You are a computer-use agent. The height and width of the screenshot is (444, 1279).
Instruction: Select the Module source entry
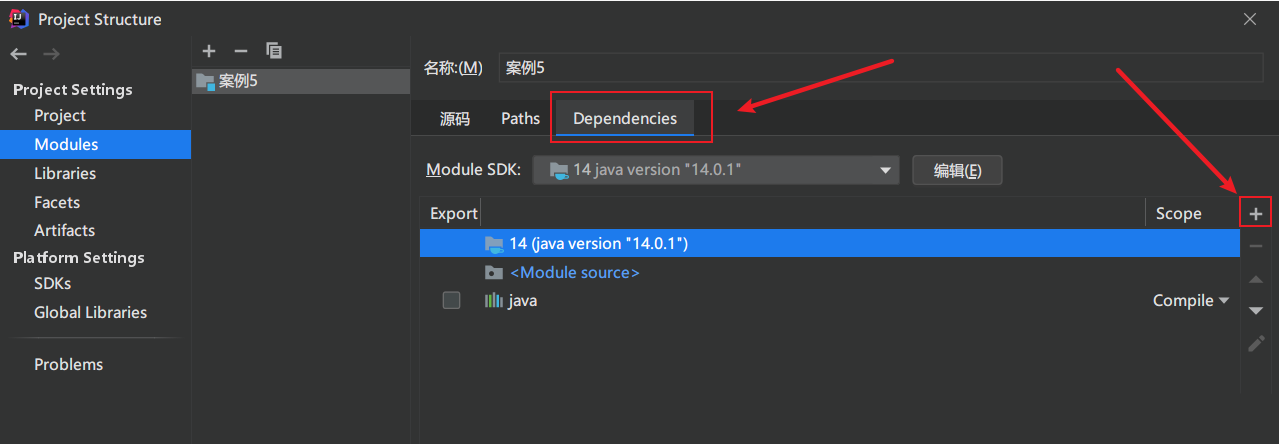click(574, 272)
